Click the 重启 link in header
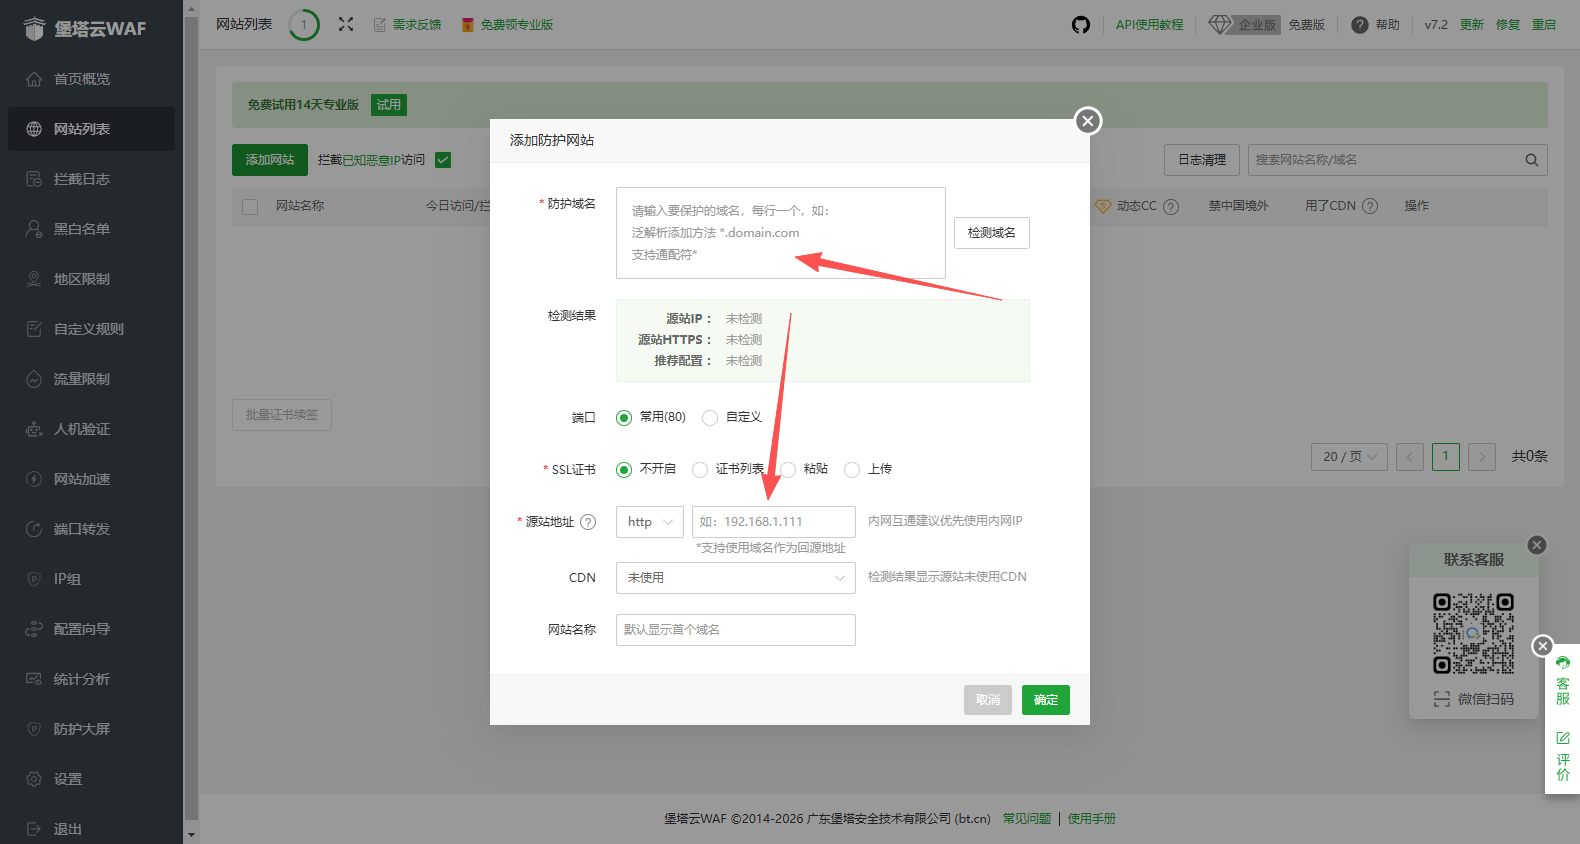The image size is (1580, 844). click(x=1544, y=25)
